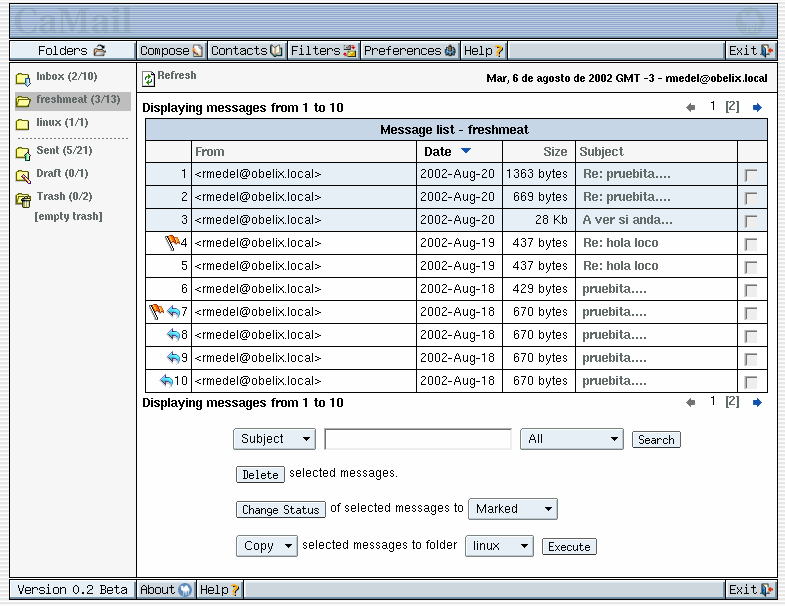785x606 pixels.
Task: Open the Inbox folder icon
Action: (23, 78)
